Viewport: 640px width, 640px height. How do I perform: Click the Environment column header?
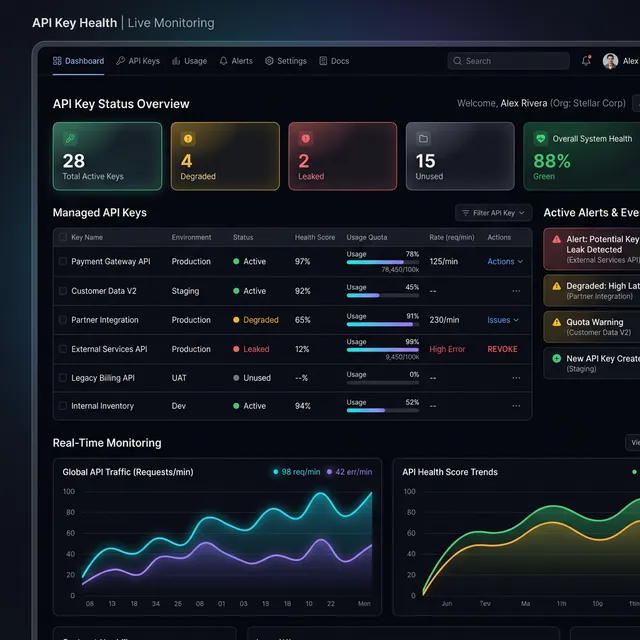click(191, 237)
